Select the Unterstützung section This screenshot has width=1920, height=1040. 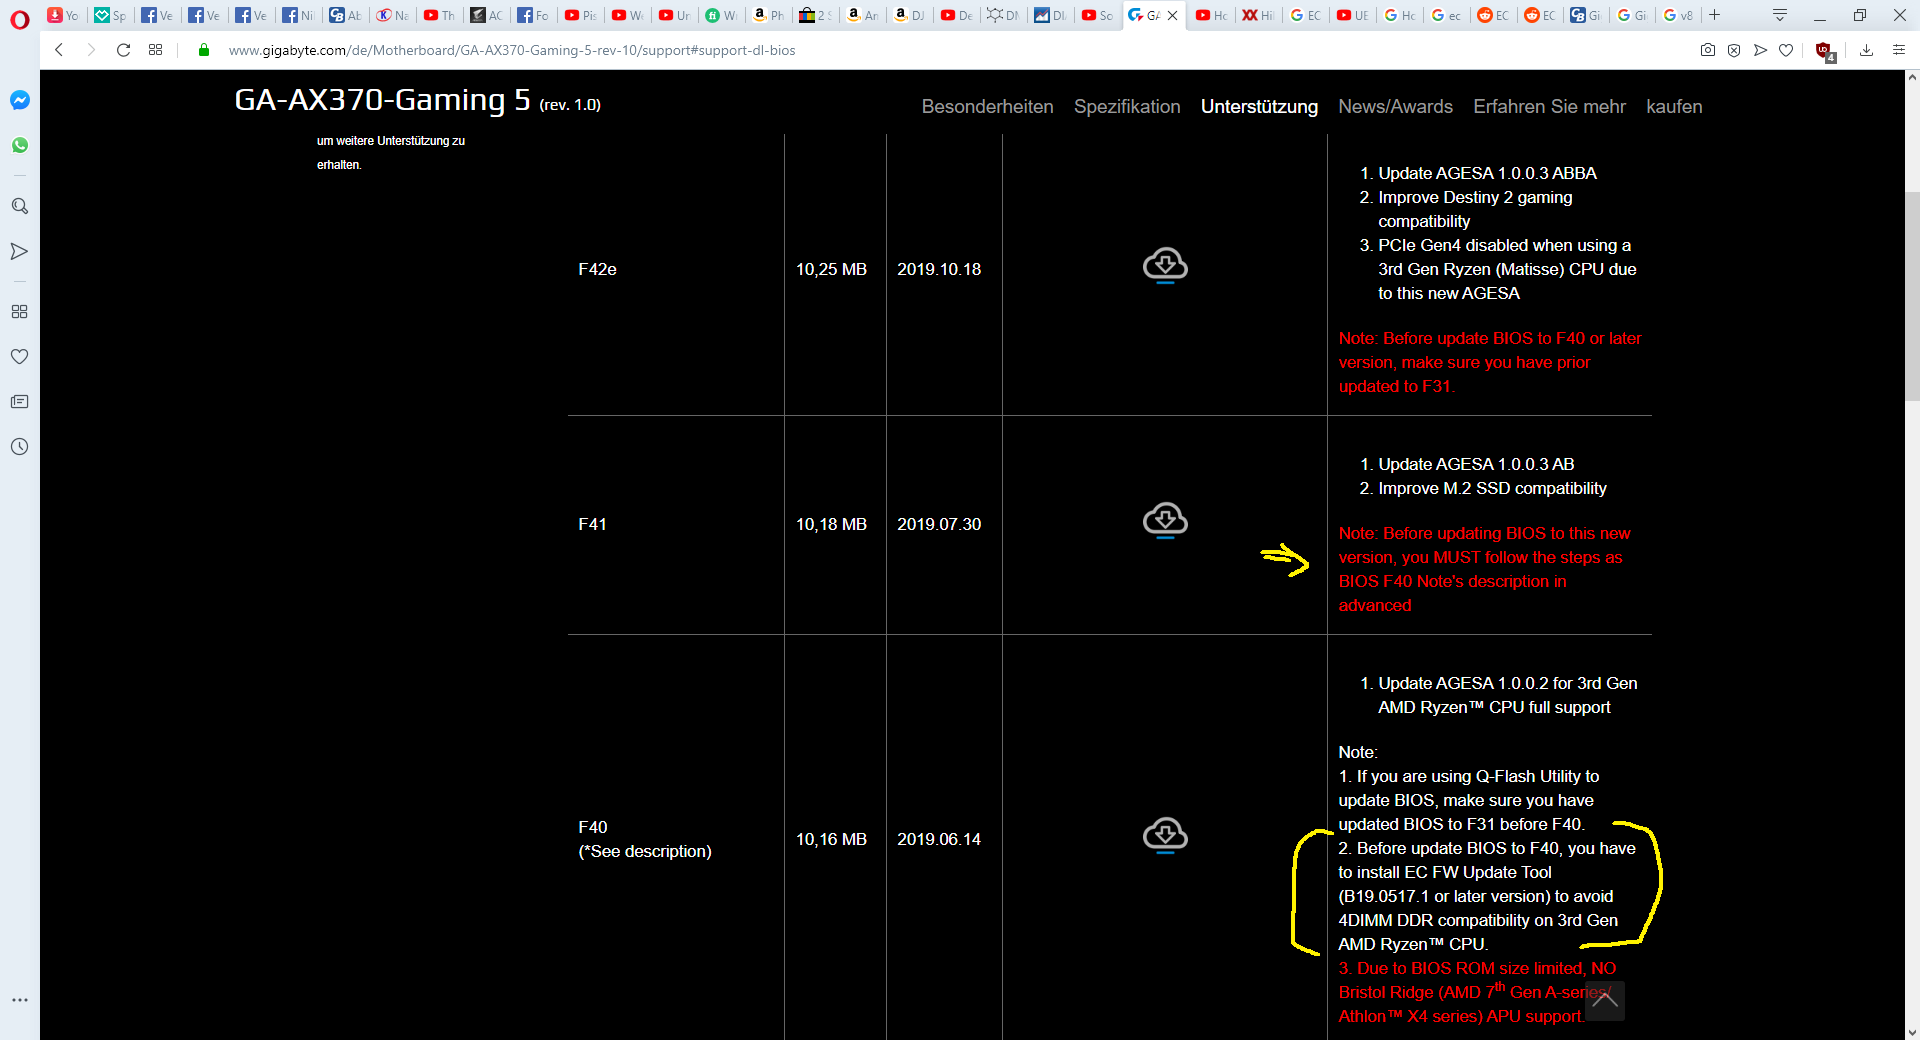click(1259, 106)
